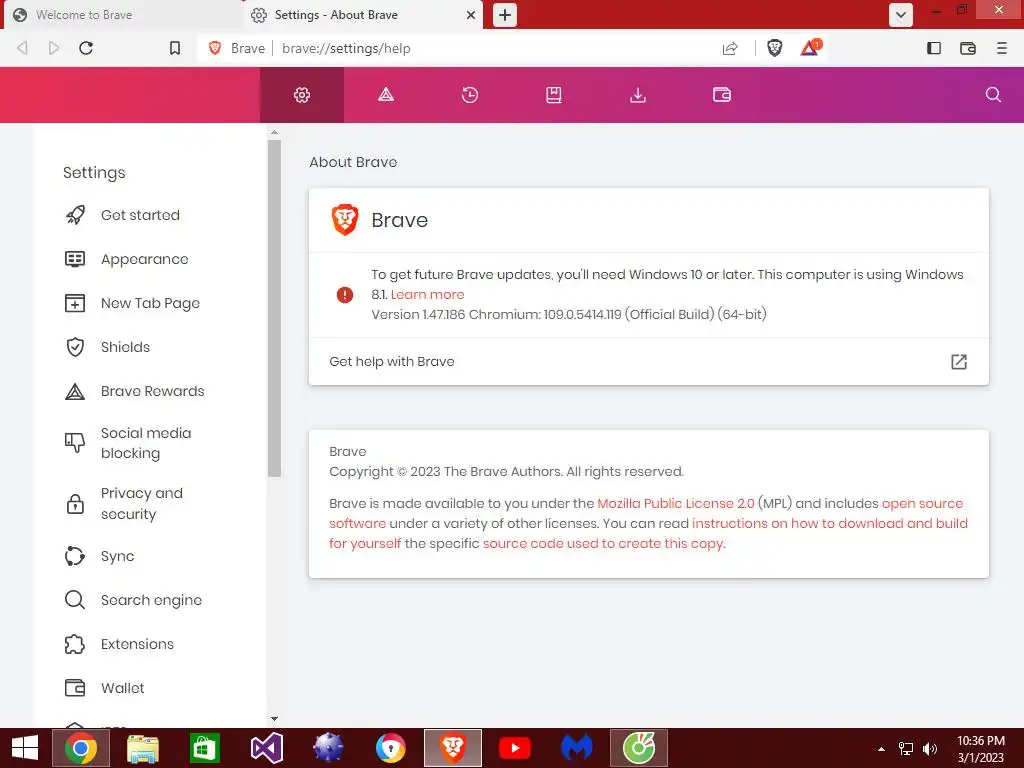This screenshot has width=1024, height=768.
Task: Show hidden tray icons arrow
Action: click(x=881, y=749)
